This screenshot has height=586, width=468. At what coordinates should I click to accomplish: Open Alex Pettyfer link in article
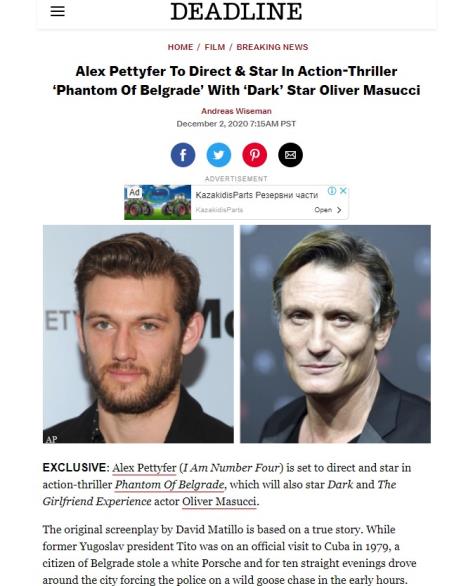click(144, 468)
